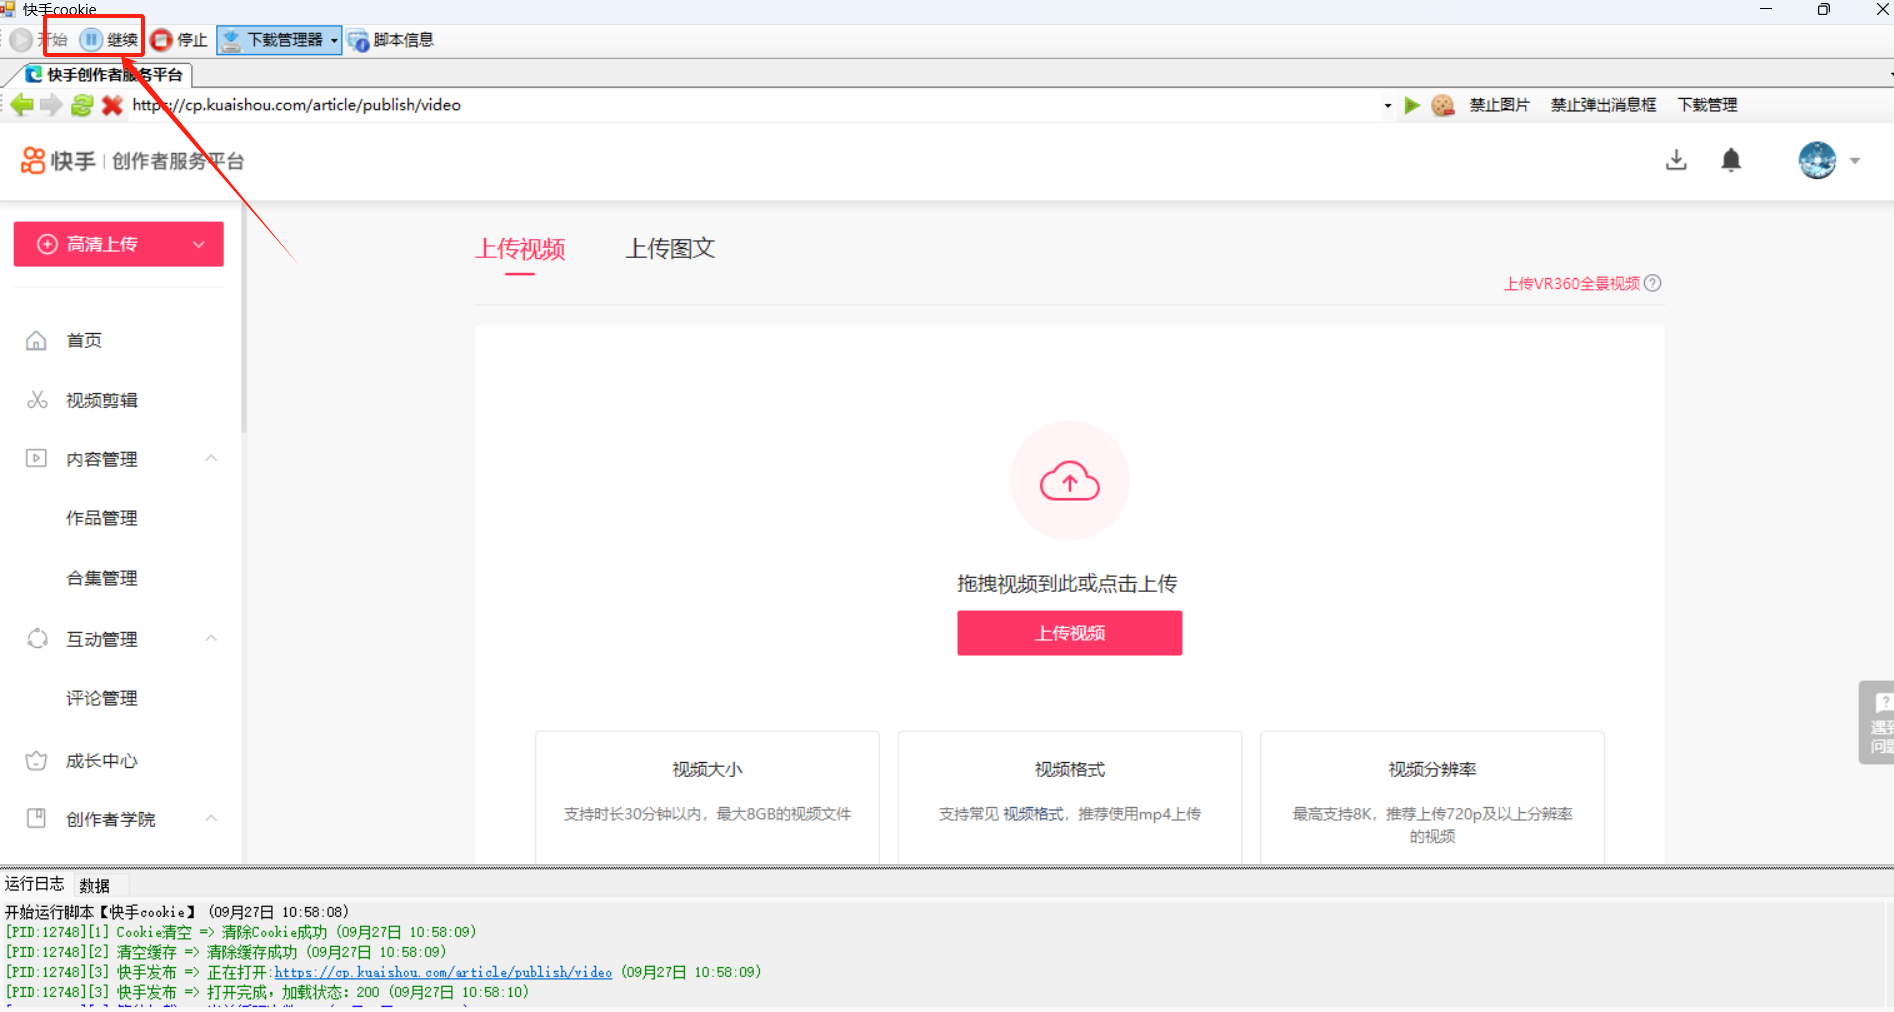The width and height of the screenshot is (1894, 1012).
Task: Click the red X cancel-loading icon
Action: coord(112,105)
